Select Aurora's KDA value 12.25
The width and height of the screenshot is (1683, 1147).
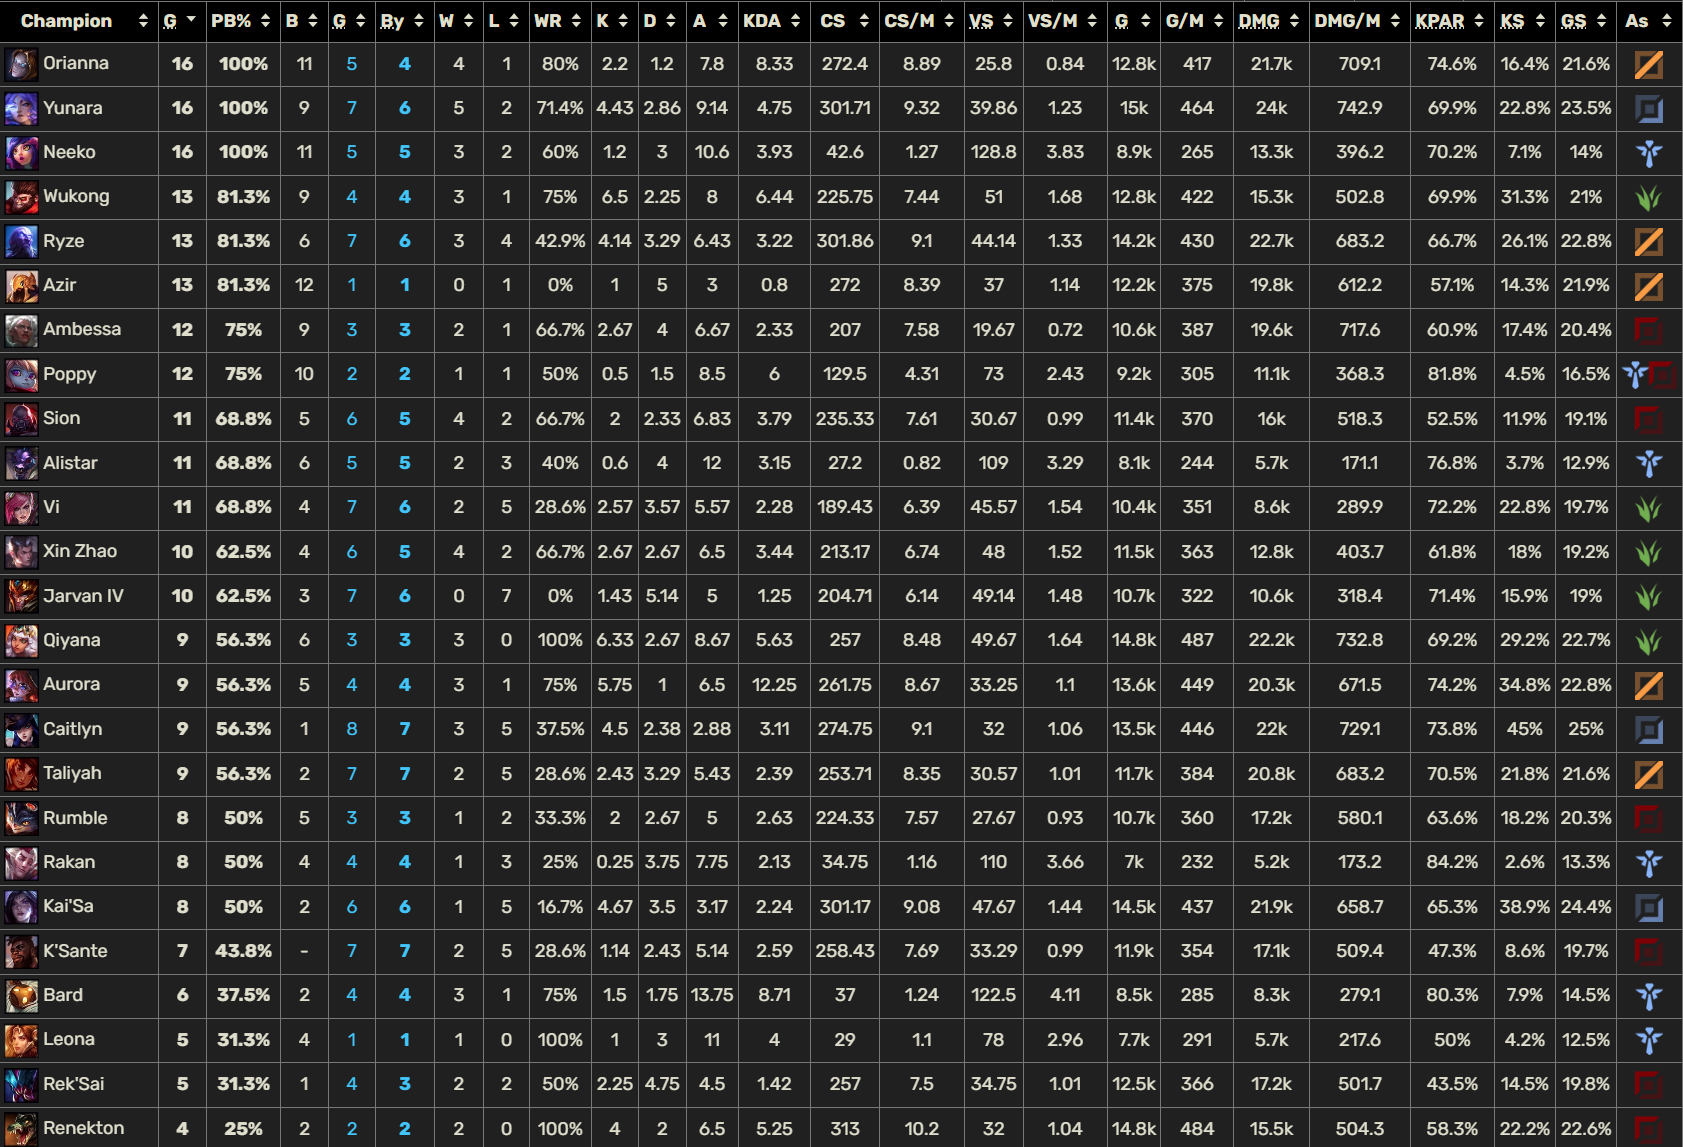(x=774, y=685)
